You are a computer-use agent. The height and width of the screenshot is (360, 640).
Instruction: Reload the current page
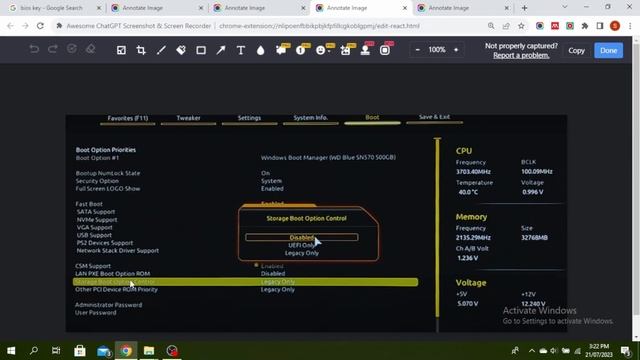pyautogui.click(x=40, y=26)
